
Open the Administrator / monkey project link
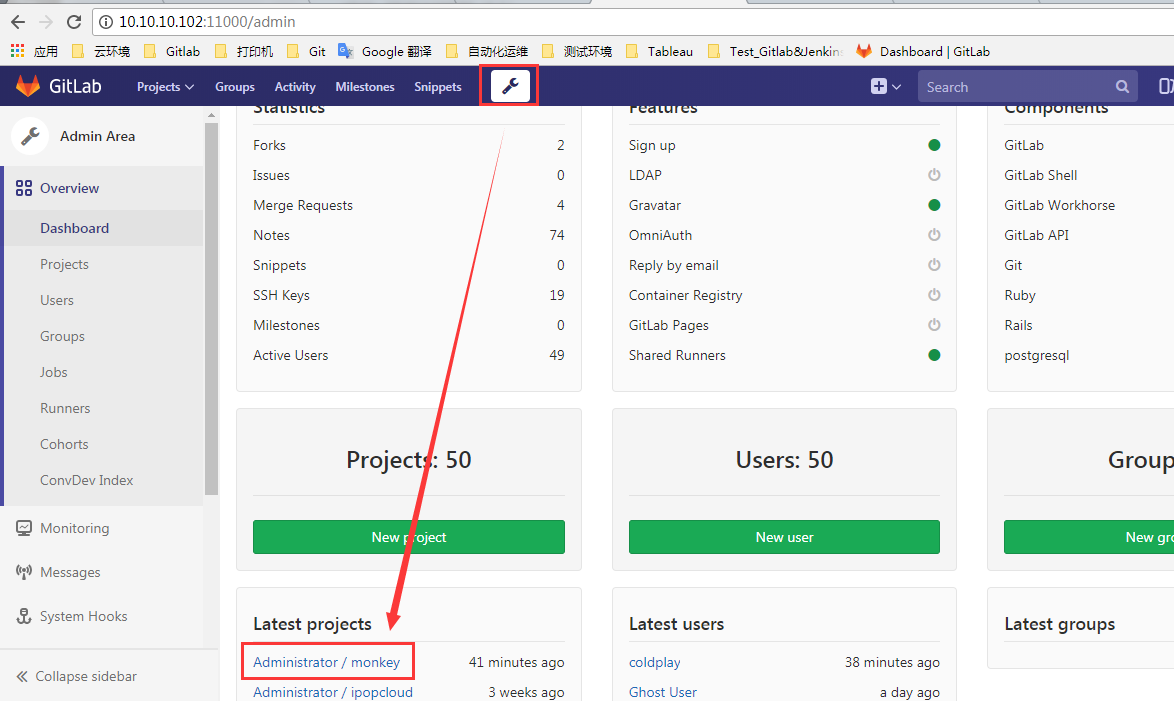pyautogui.click(x=326, y=662)
